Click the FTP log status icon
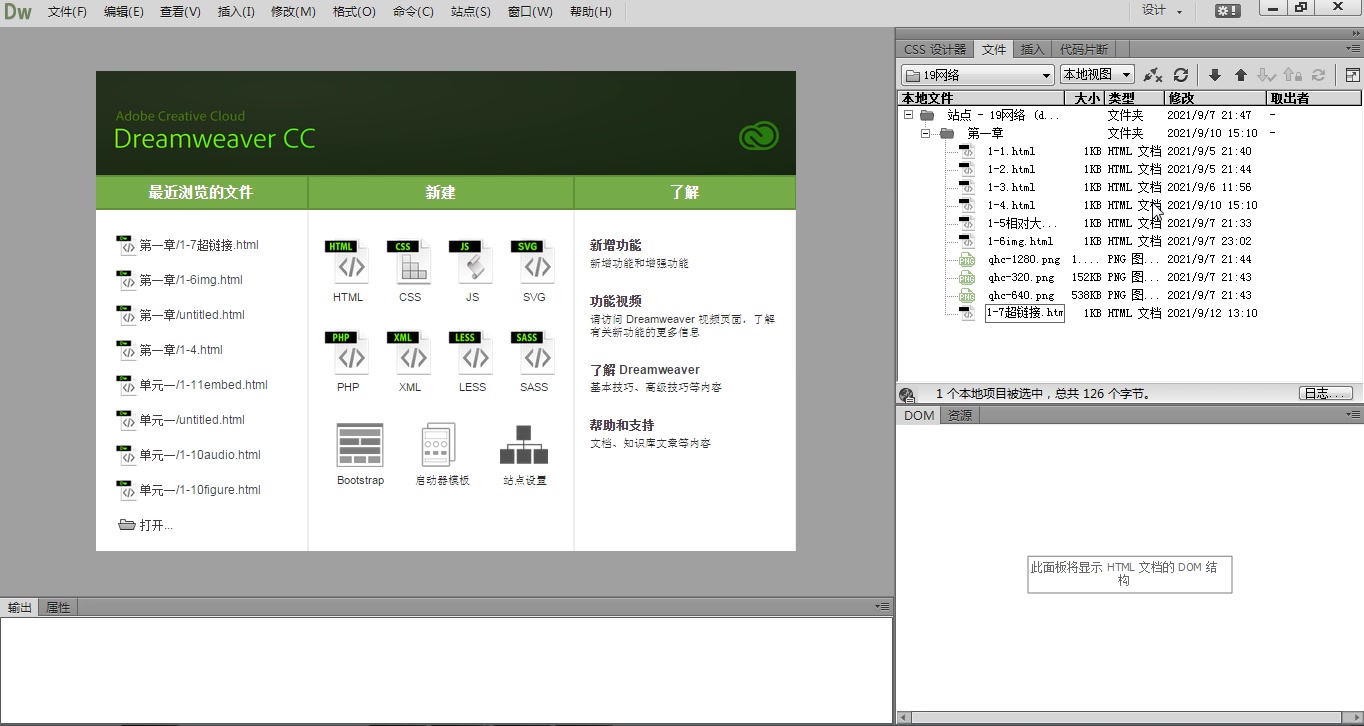 (x=907, y=395)
